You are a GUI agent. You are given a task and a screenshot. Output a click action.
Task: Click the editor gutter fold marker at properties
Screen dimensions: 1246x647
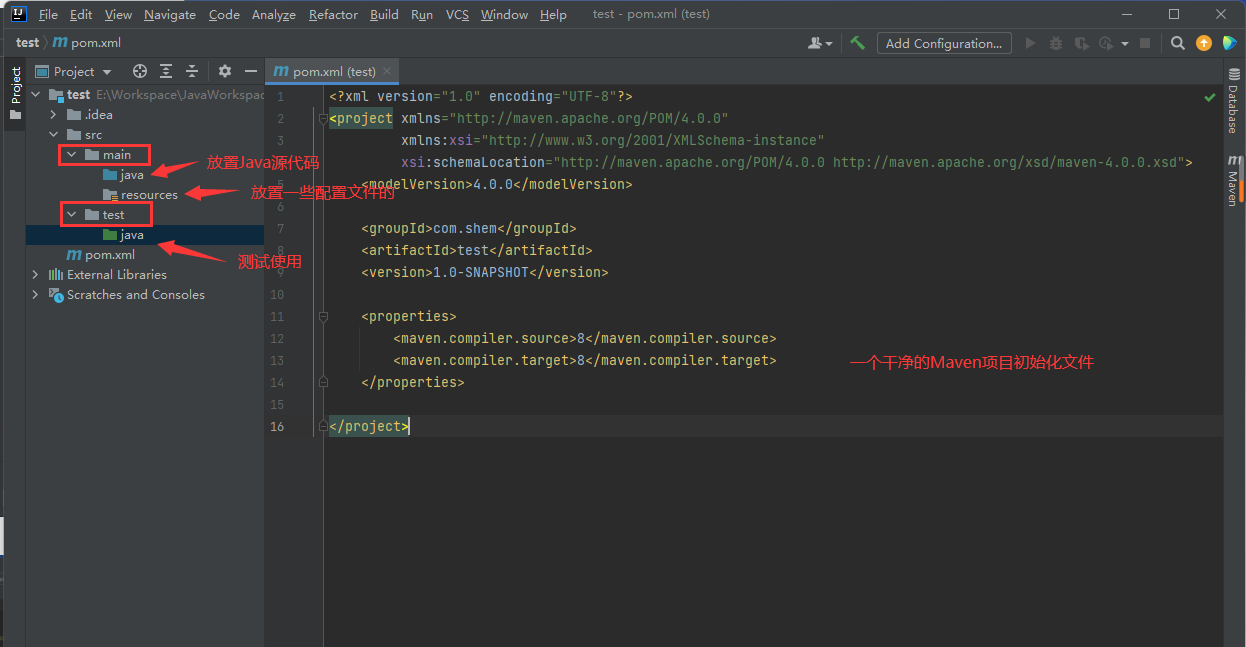[322, 315]
